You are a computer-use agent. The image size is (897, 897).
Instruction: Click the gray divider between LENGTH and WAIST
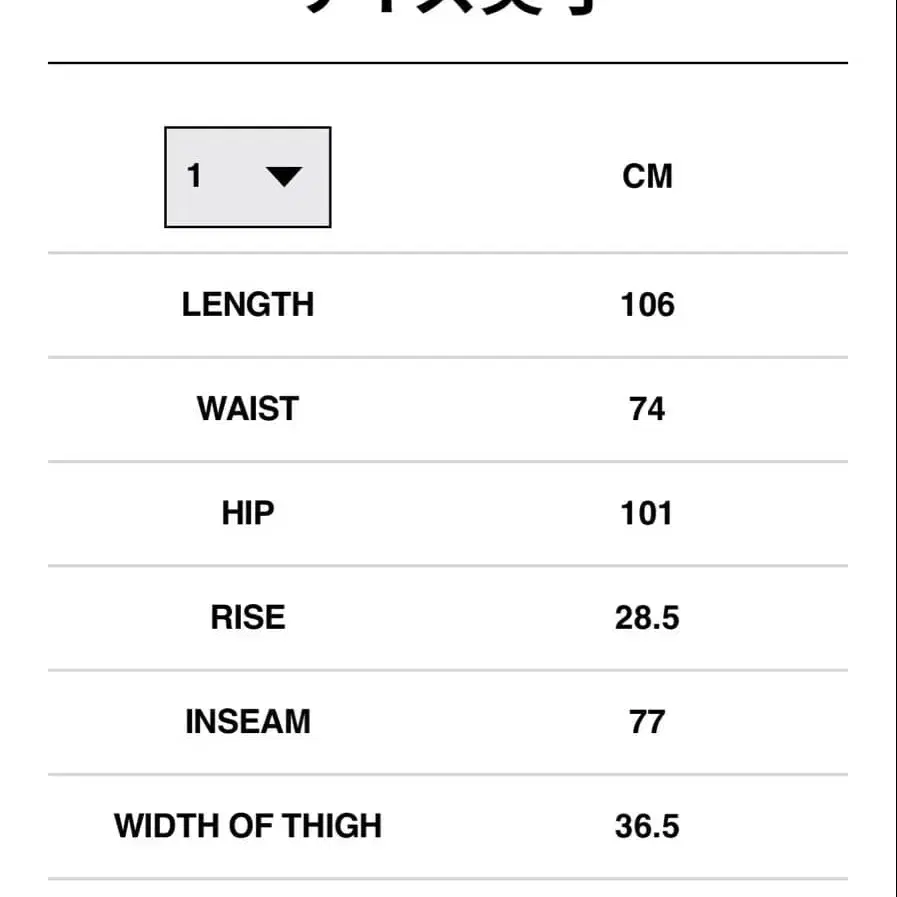coord(448,357)
